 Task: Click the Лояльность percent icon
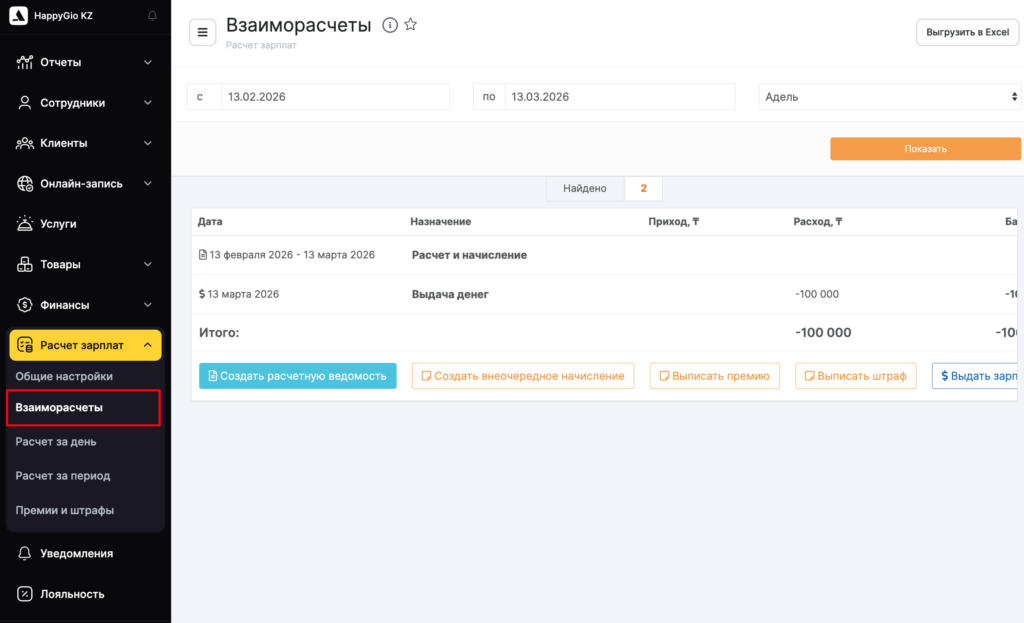point(25,594)
